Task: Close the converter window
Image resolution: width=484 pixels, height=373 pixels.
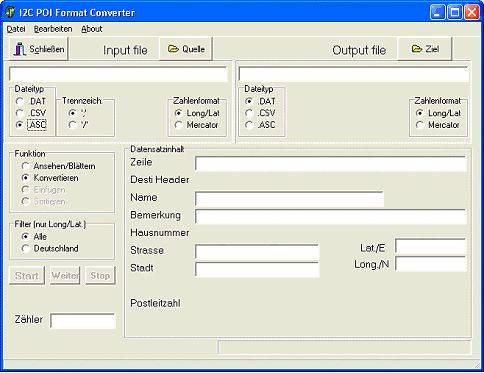Action: pyautogui.click(x=472, y=13)
